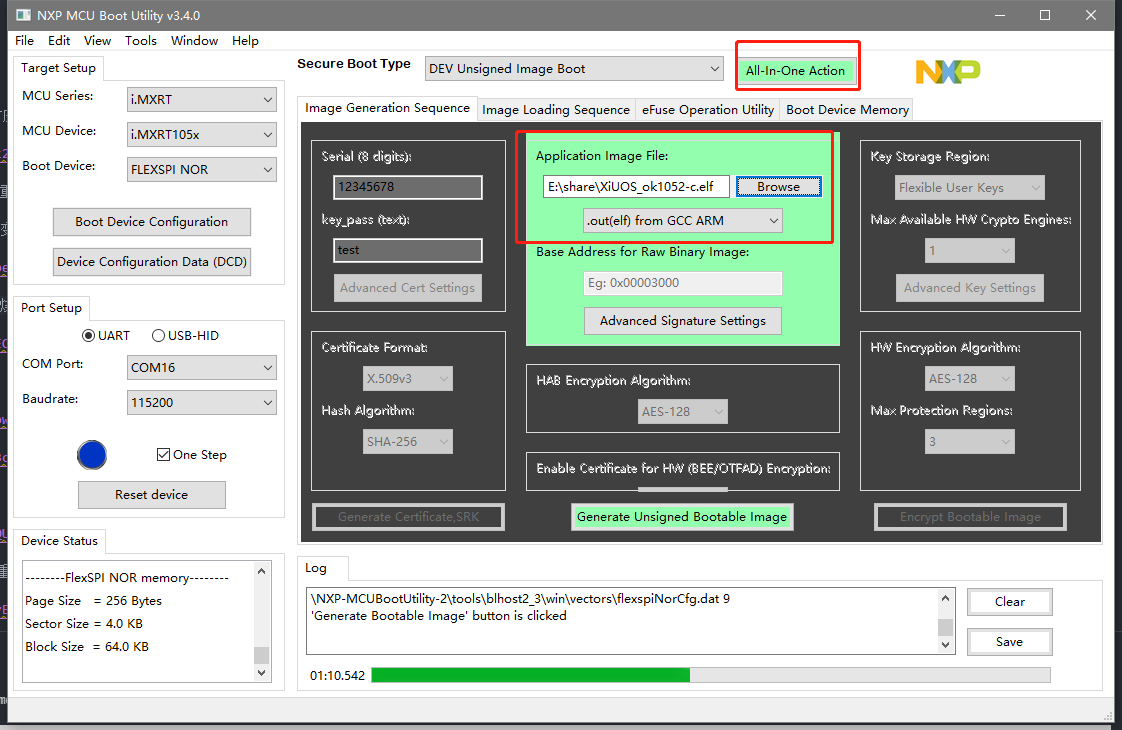Click the NXP logo
Image resolution: width=1122 pixels, height=730 pixels.
pyautogui.click(x=948, y=72)
